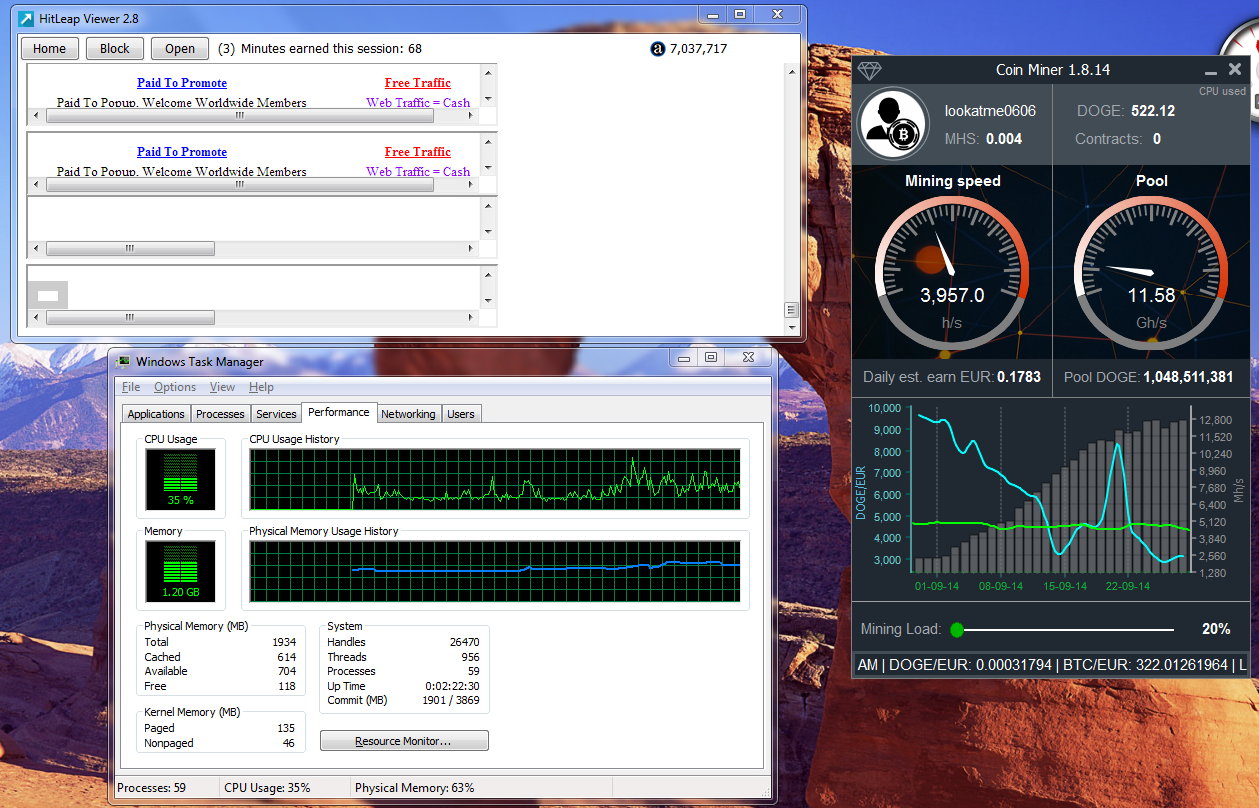Switch to the Users tab
Viewport: 1259px width, 808px height.
(461, 414)
